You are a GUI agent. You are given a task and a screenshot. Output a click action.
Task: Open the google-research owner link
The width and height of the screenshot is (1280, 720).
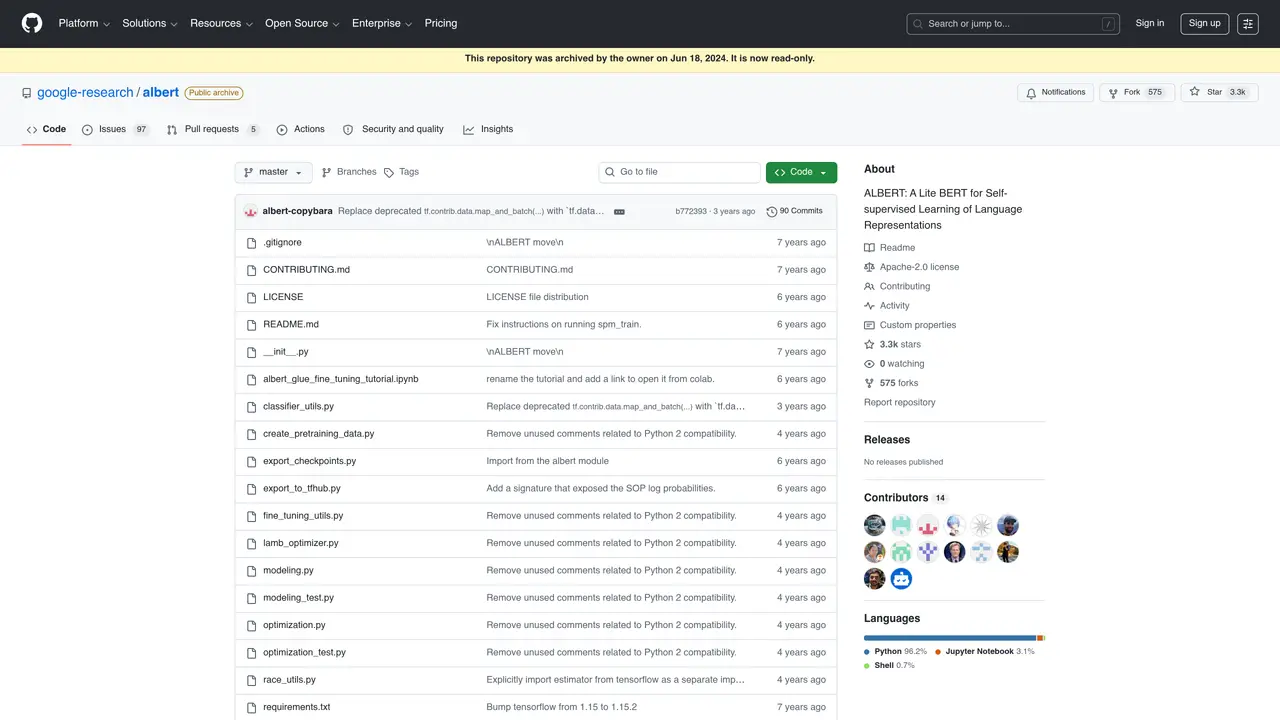[x=85, y=93]
